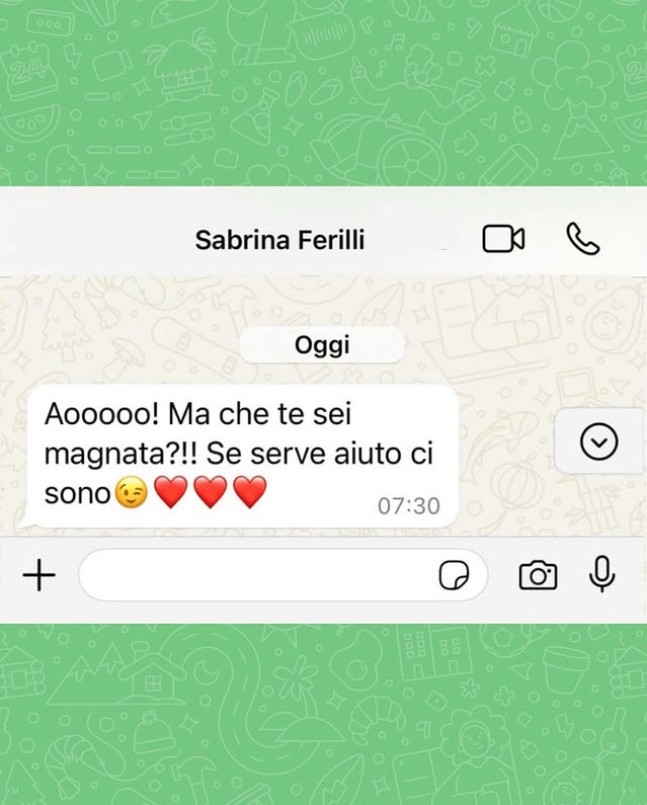
Task: Tap the word "sono" in the message
Action: [78, 494]
